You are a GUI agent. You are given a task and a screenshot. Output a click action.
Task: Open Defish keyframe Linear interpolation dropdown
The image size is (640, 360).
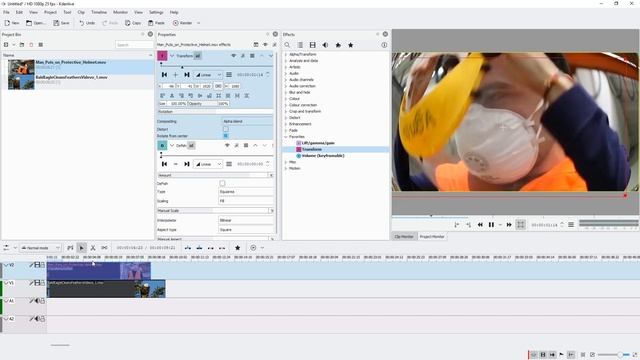click(207, 164)
